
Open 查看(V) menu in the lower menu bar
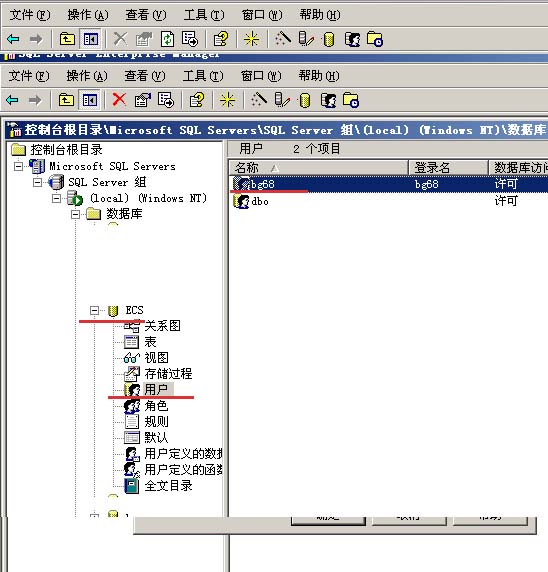145,76
